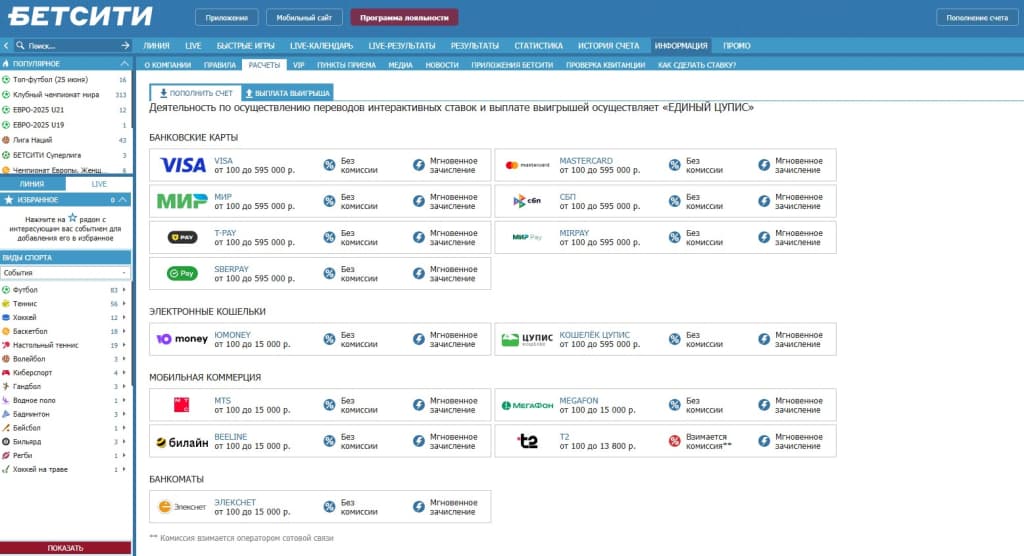Click the Пополнение счета button
The image size is (1024, 556).
pyautogui.click(x=977, y=18)
